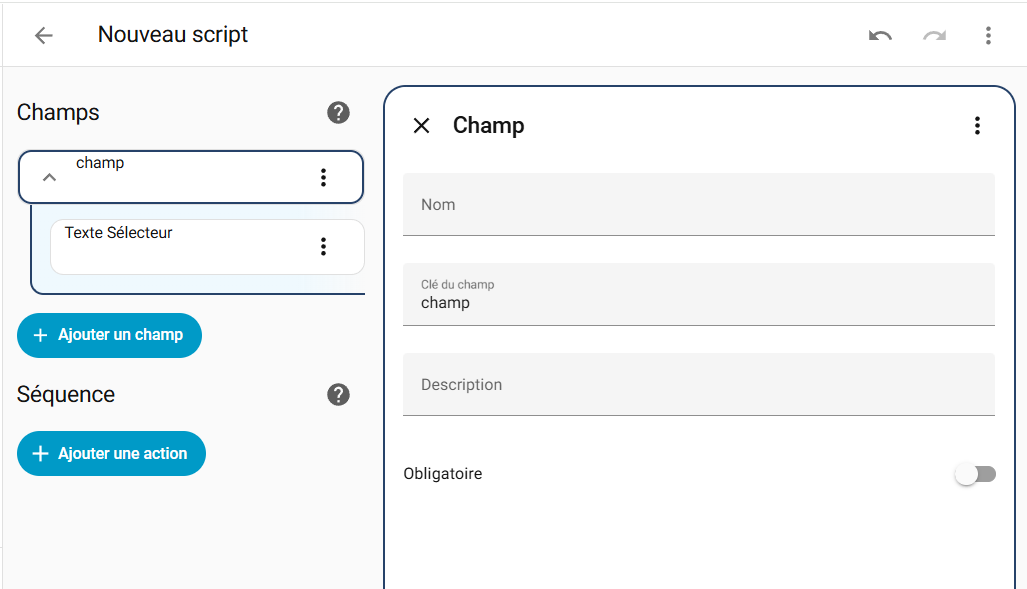Image resolution: width=1027 pixels, height=589 pixels.
Task: Enable the Obligatoire switch
Action: coord(975,474)
